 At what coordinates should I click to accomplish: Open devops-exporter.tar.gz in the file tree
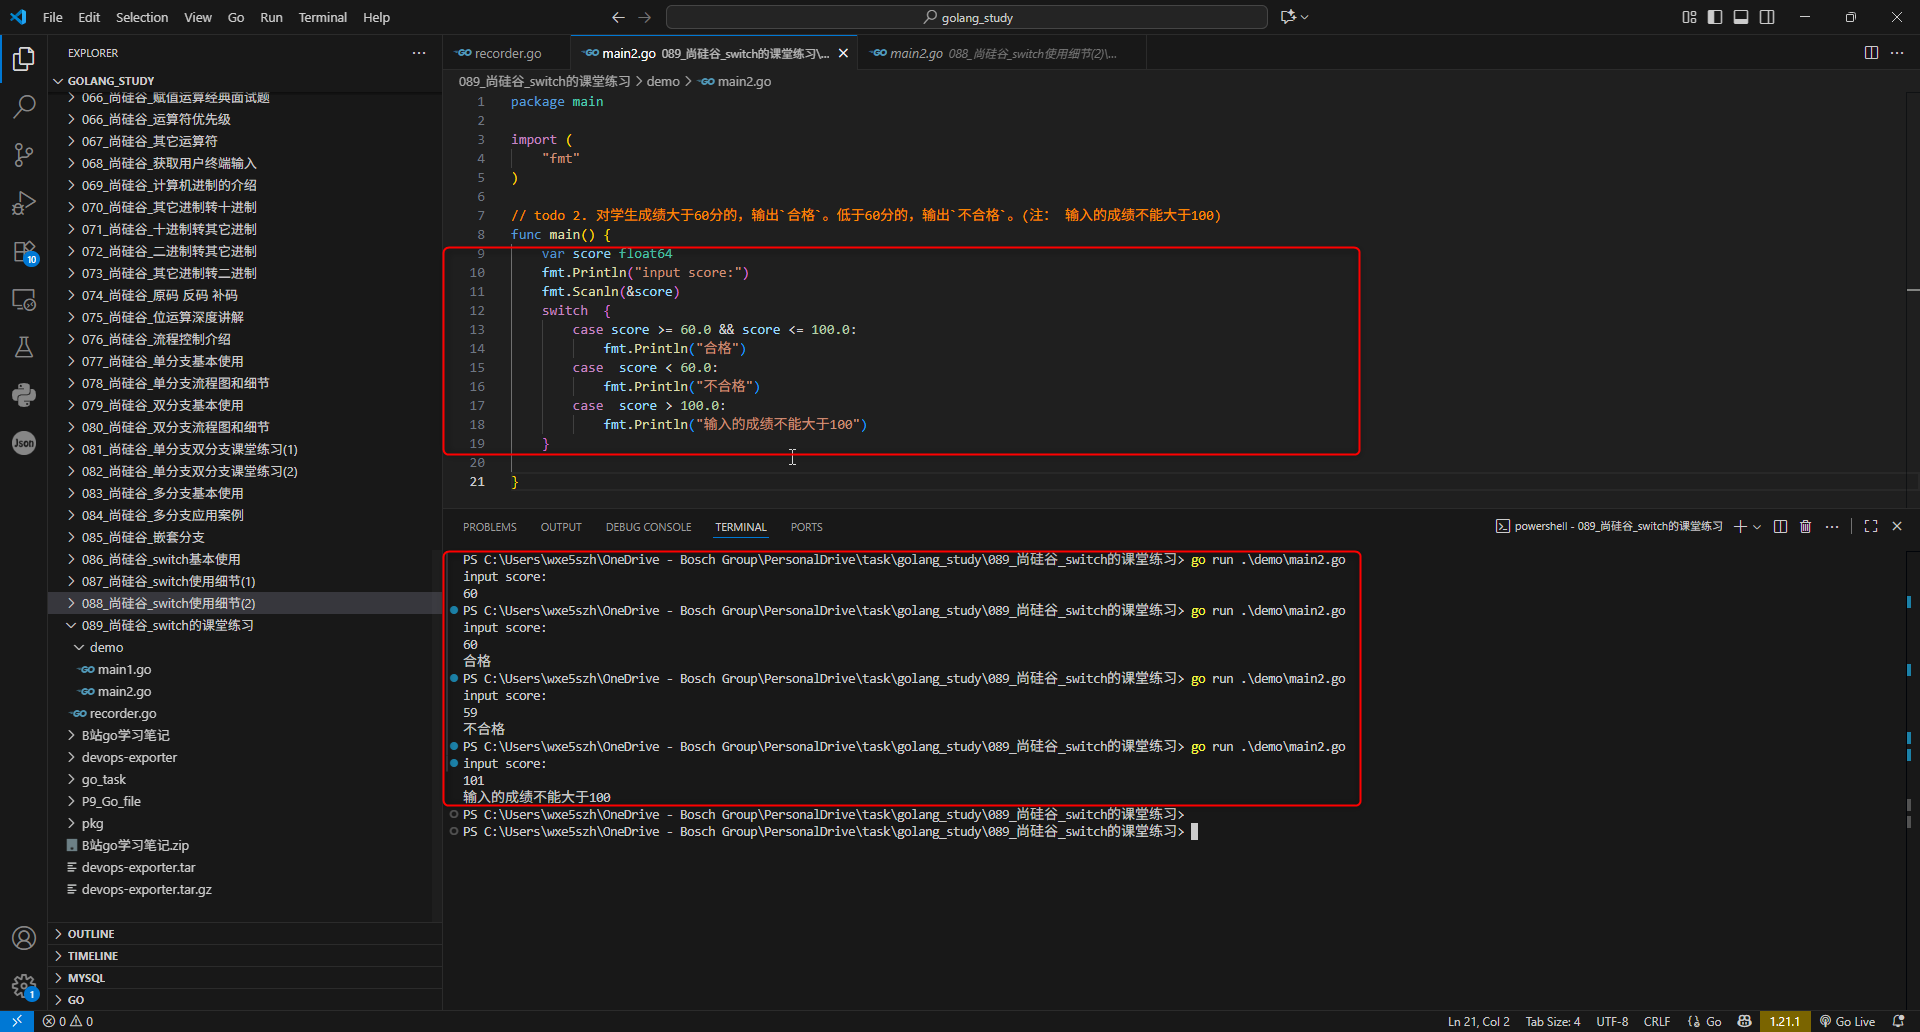click(x=245, y=889)
